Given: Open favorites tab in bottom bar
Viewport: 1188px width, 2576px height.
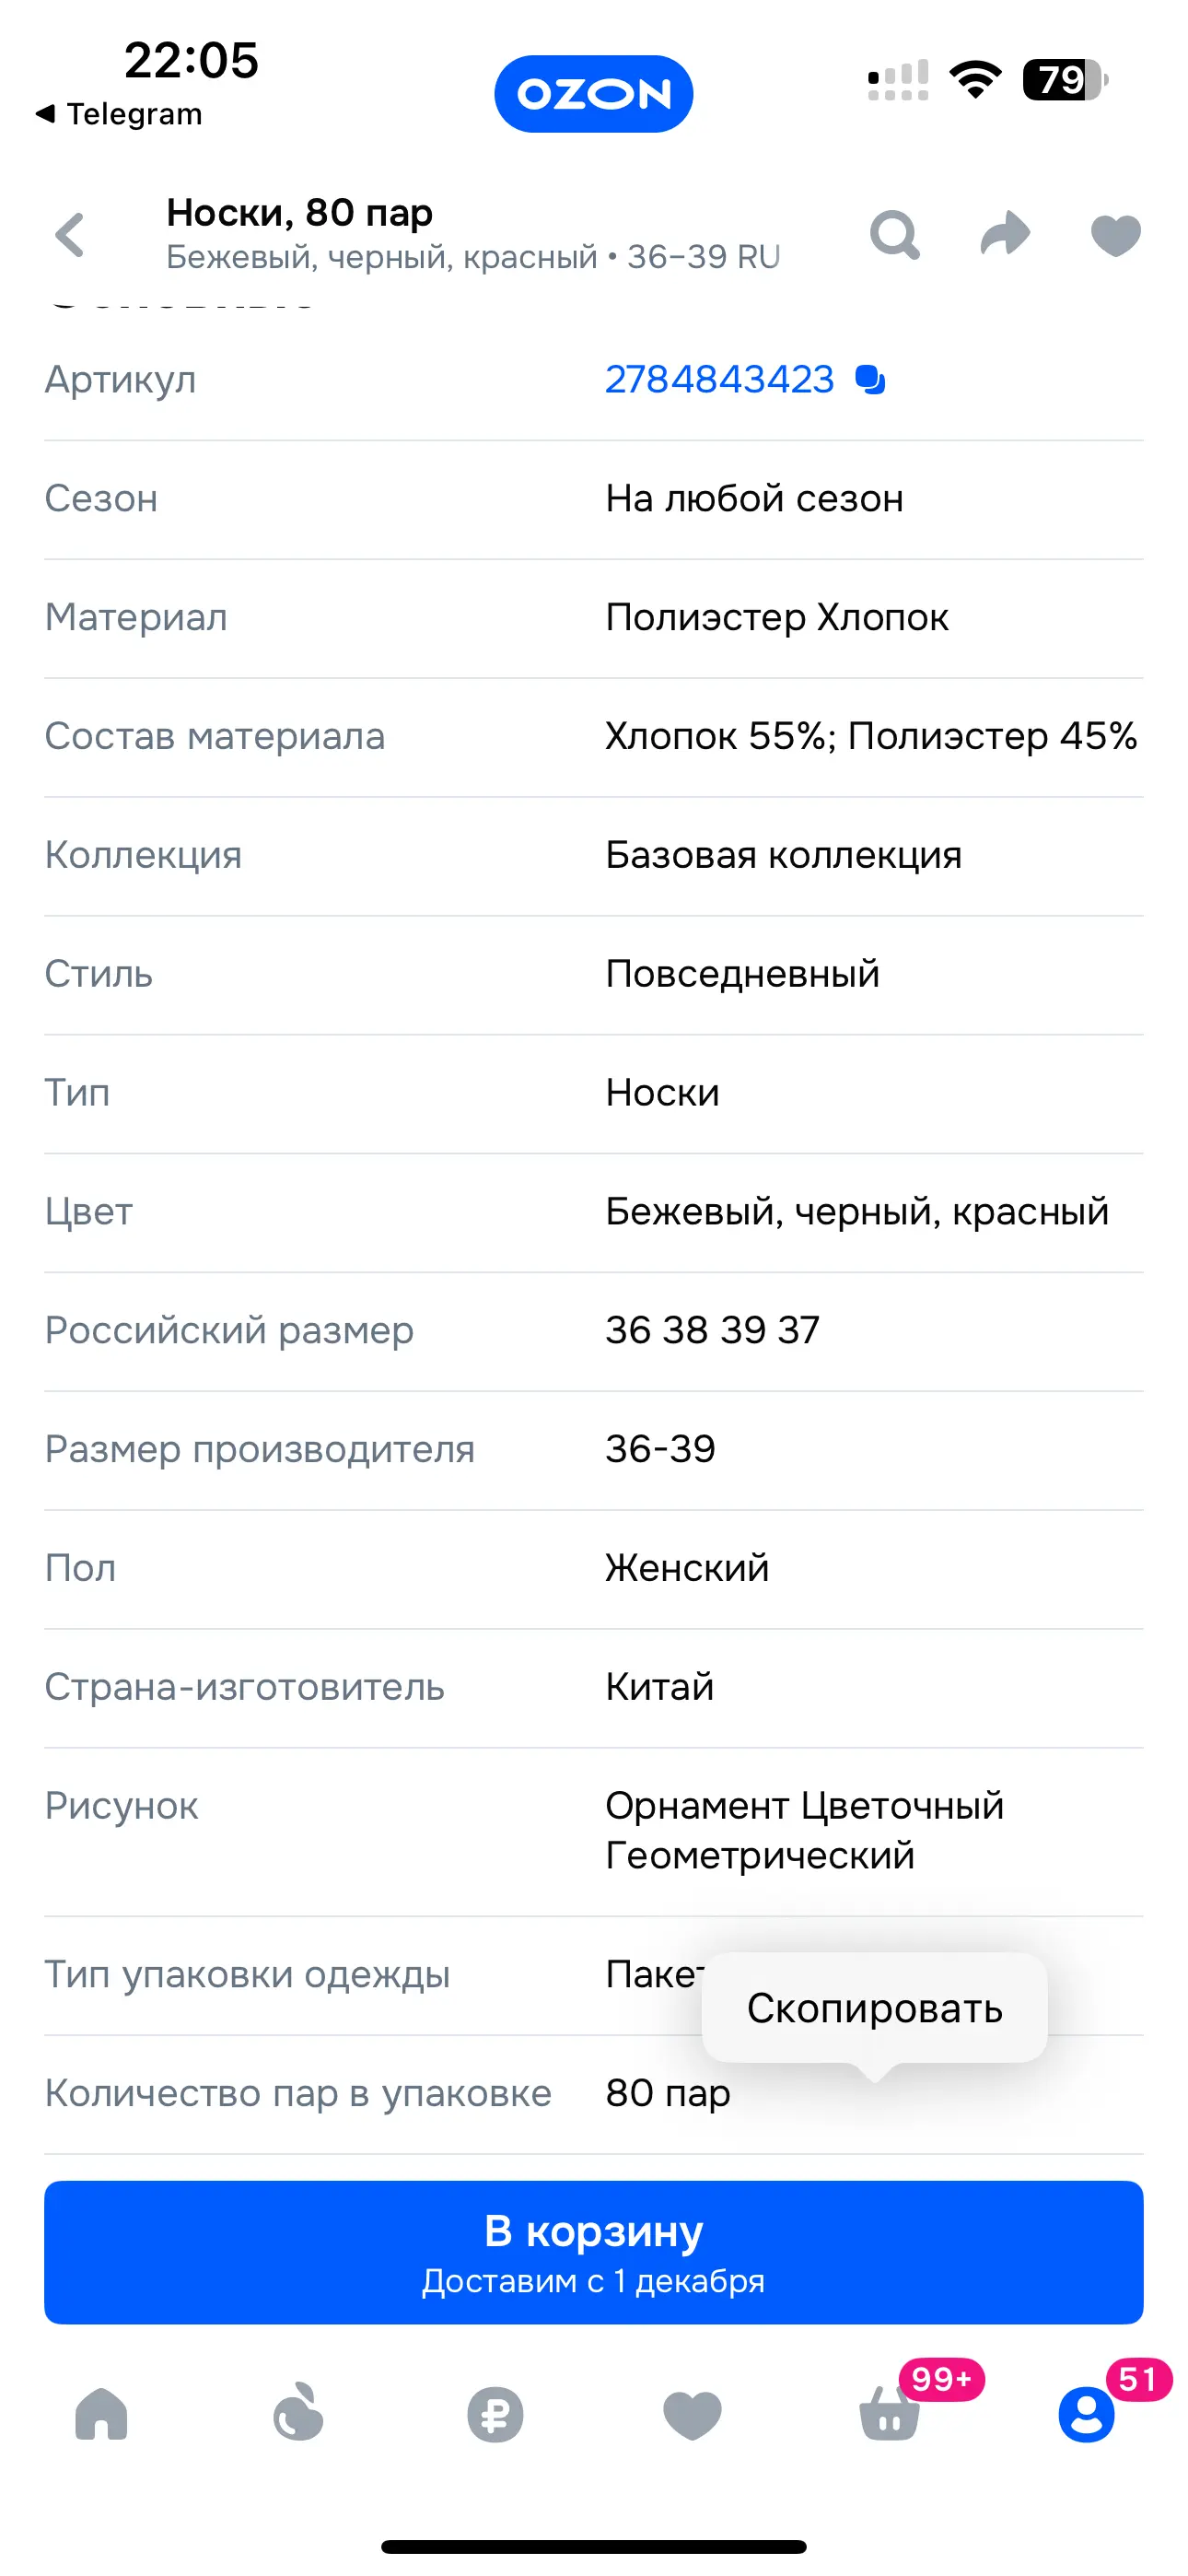Looking at the screenshot, I should click(x=692, y=2415).
